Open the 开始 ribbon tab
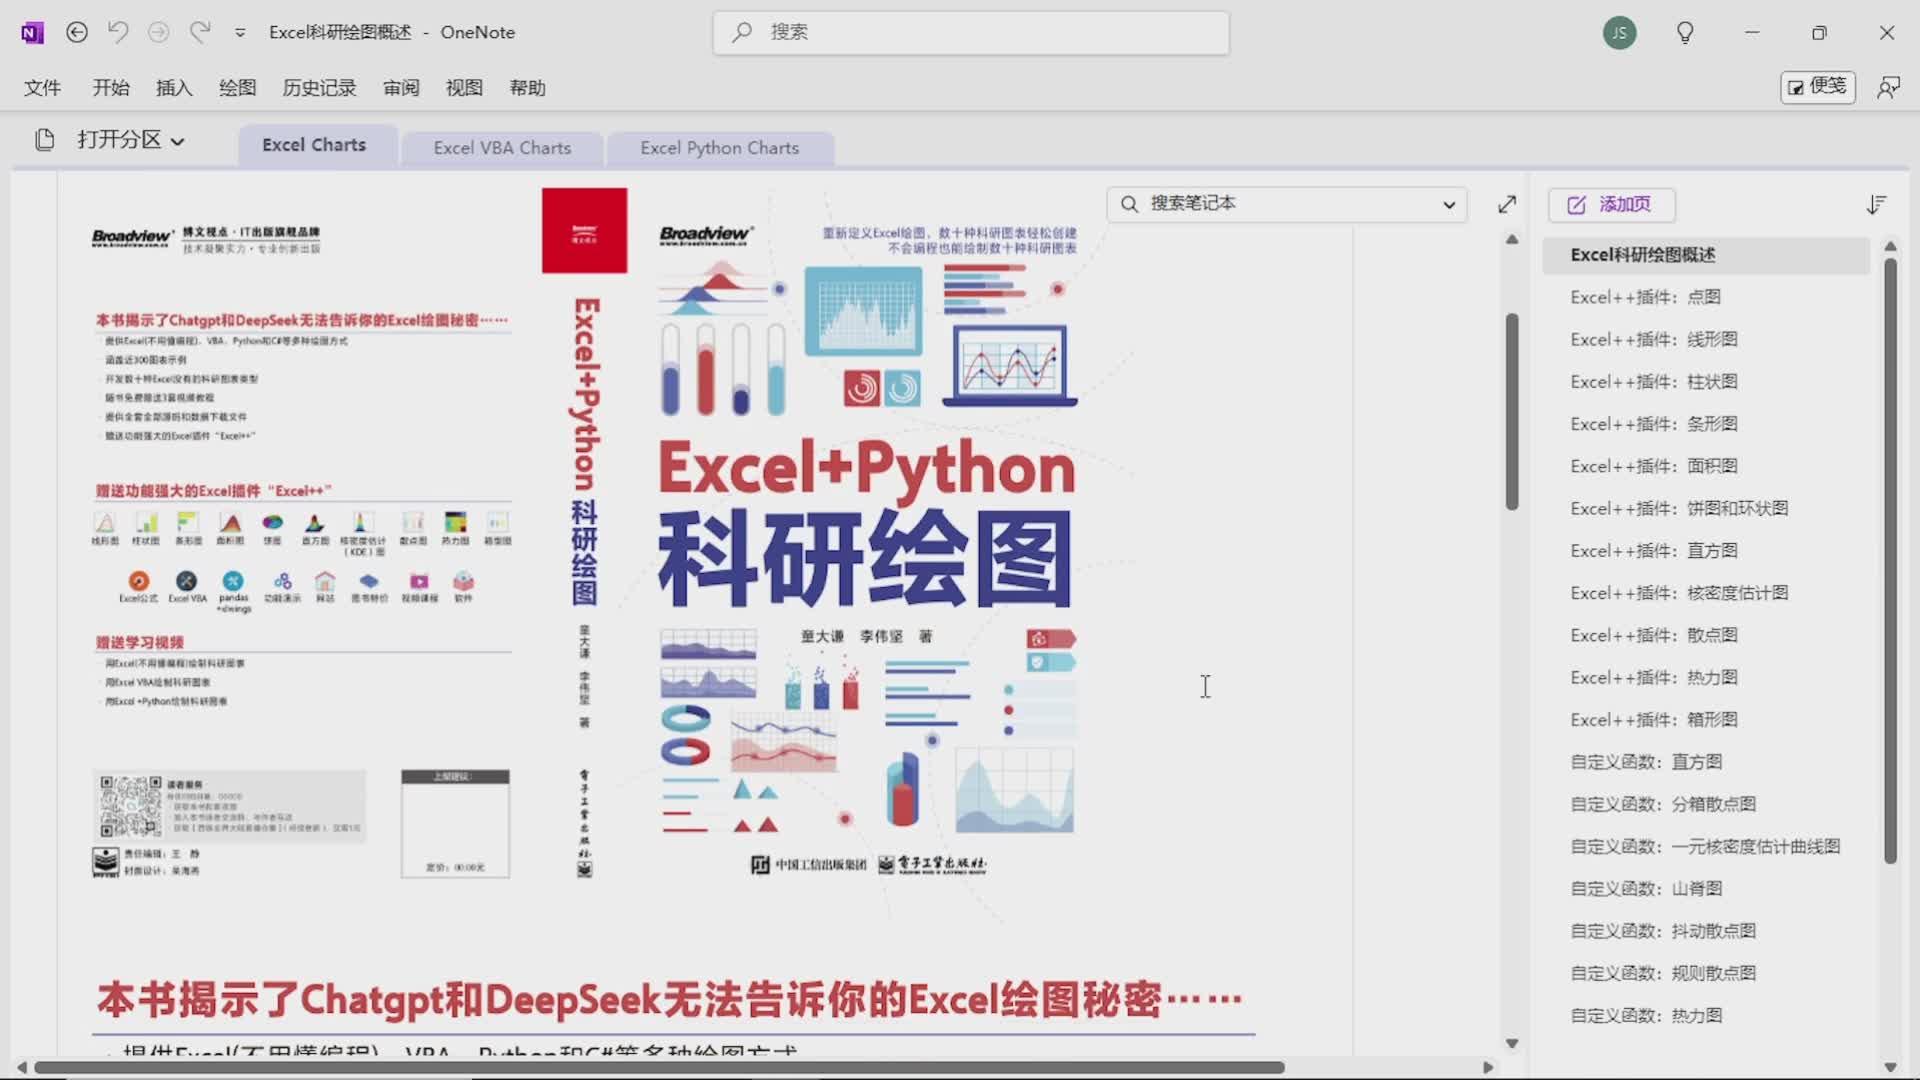 pos(111,88)
